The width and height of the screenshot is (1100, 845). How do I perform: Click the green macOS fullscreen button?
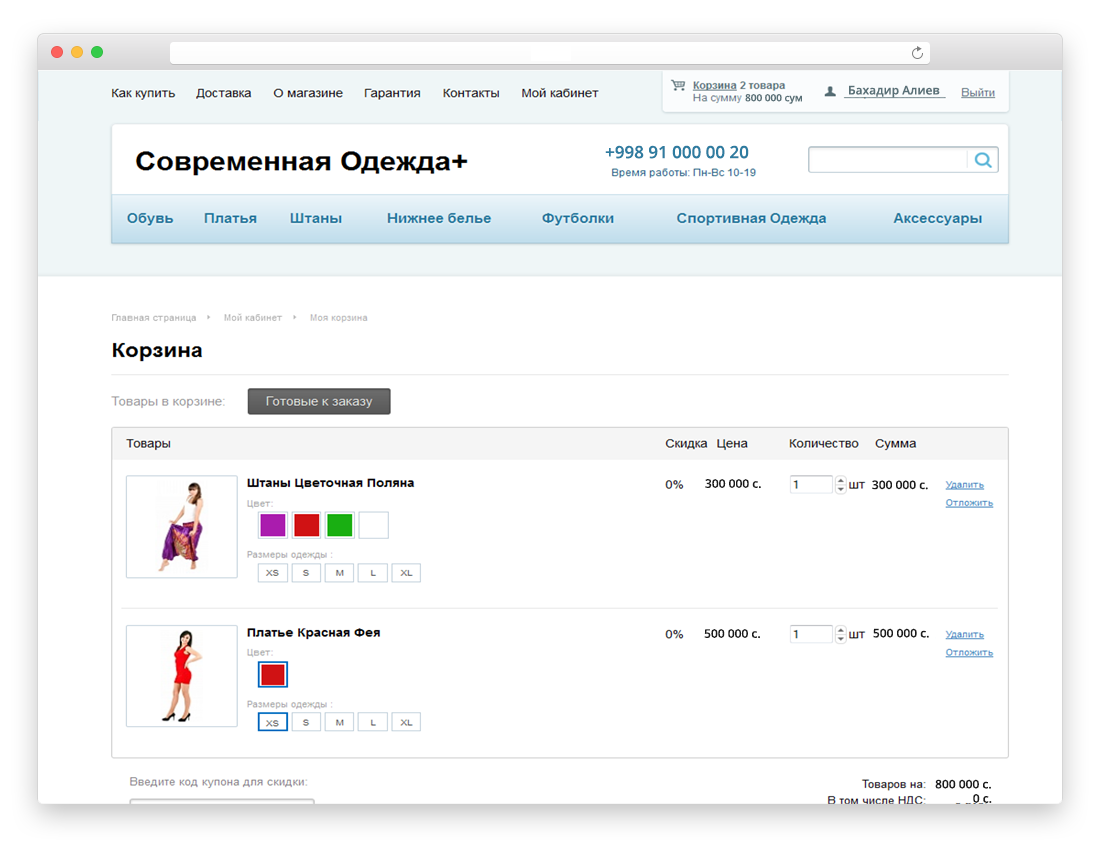point(97,52)
